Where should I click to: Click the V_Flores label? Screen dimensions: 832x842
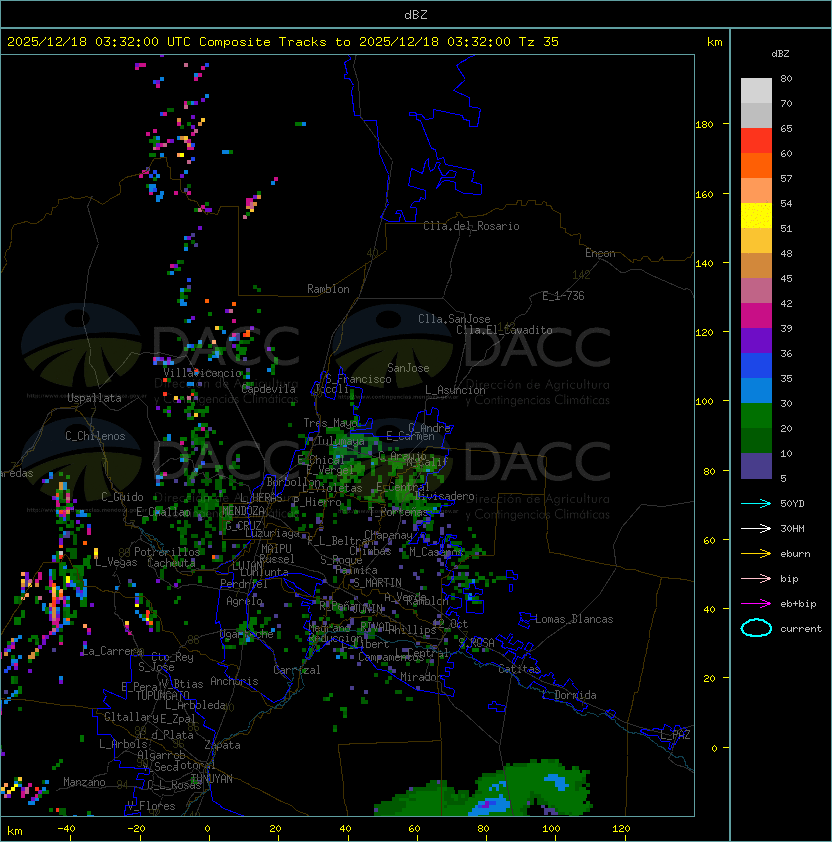151,806
